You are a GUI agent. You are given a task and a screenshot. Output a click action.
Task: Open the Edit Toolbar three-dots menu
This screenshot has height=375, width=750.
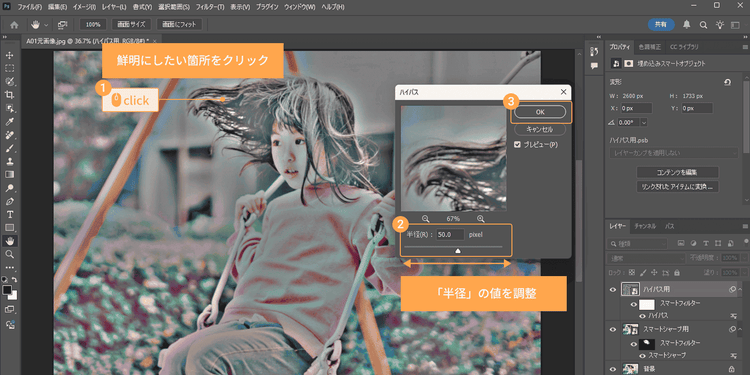tap(10, 268)
